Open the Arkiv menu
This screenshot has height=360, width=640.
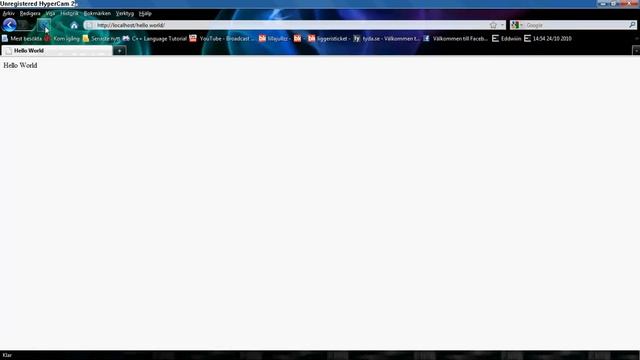click(9, 13)
